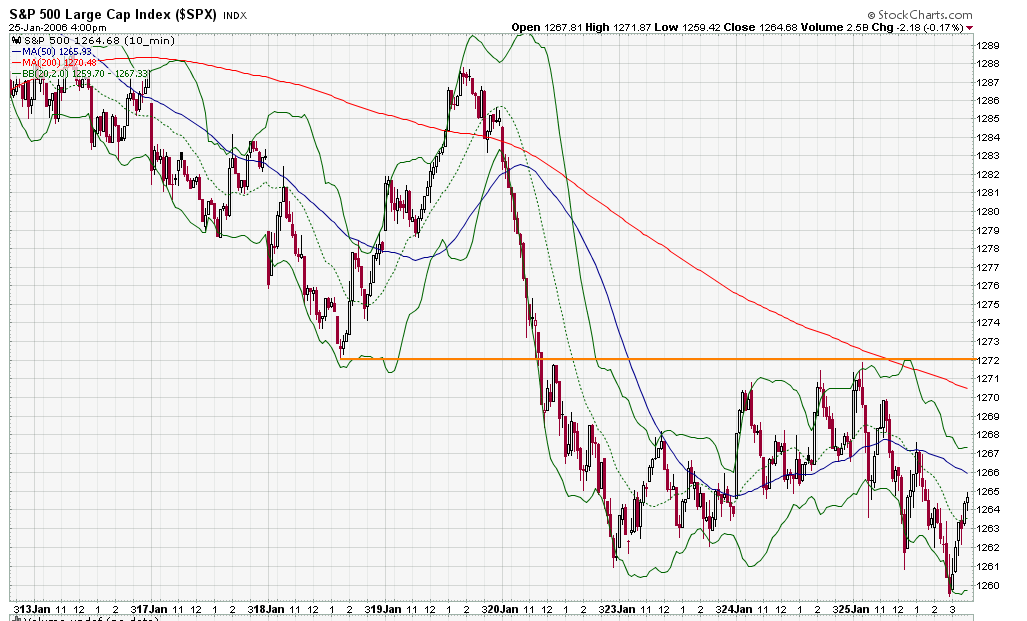This screenshot has width=1027, height=621.
Task: Click the red MA(200) legend line swatch
Action: (16, 62)
